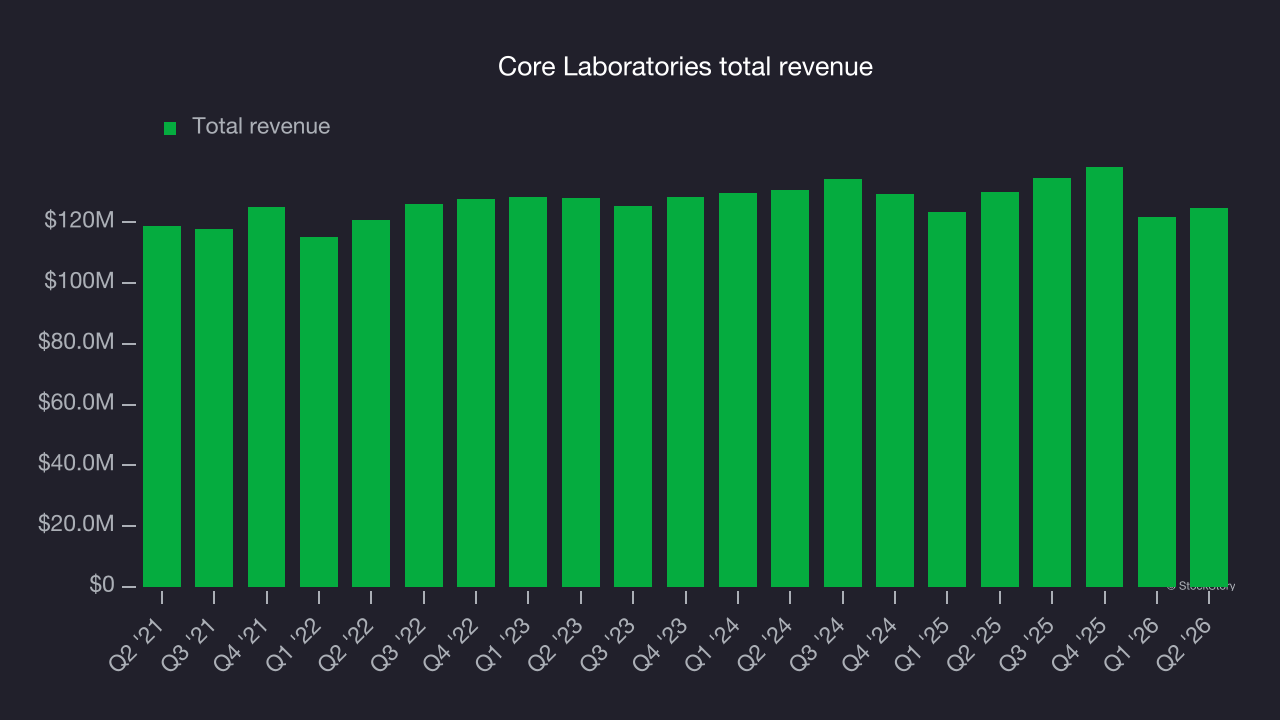Click the Q2 '25 revenue bar

tap(1000, 389)
